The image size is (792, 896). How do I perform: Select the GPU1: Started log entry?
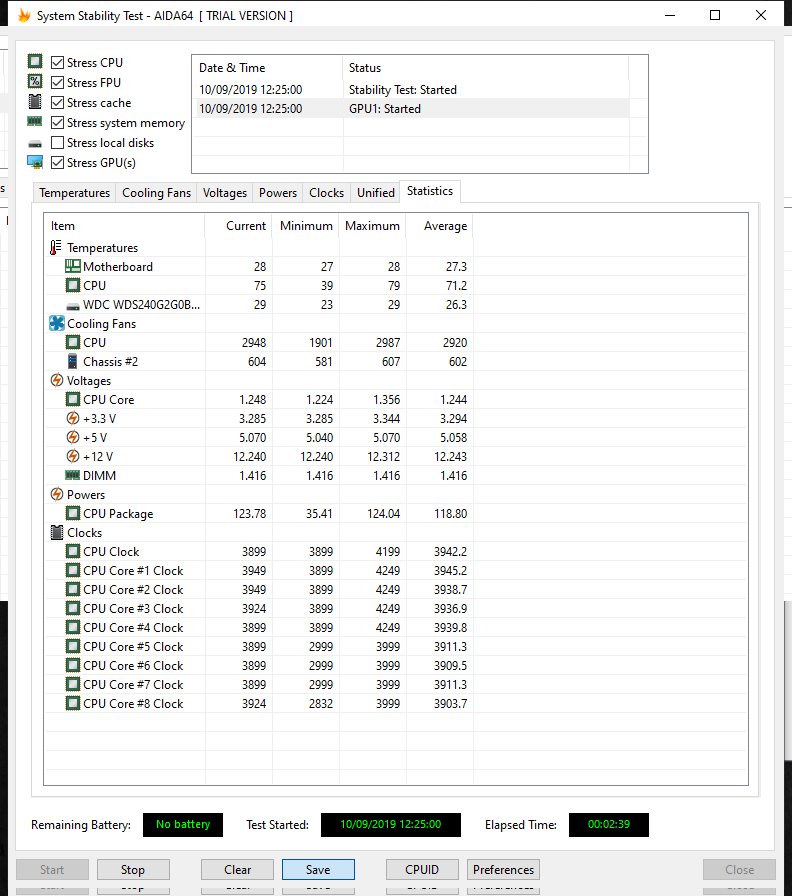(385, 109)
